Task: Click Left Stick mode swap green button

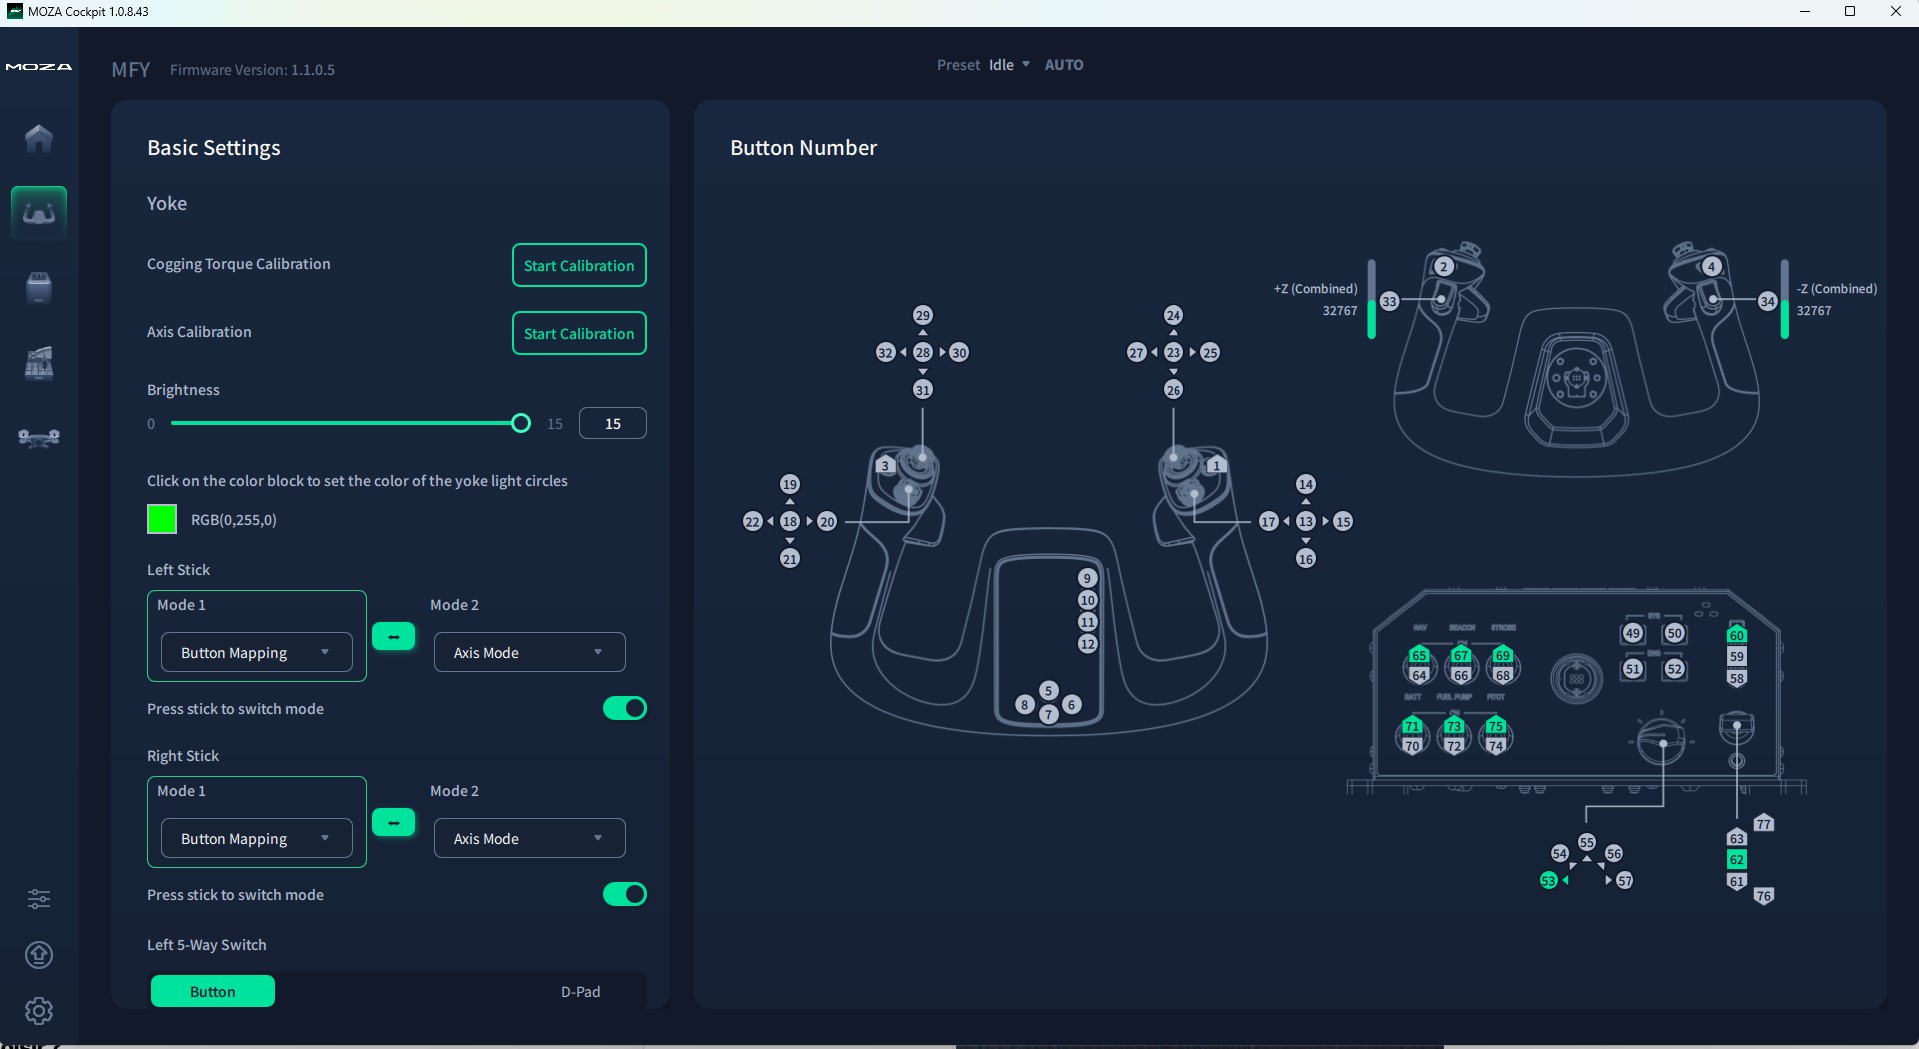Action: coord(393,637)
